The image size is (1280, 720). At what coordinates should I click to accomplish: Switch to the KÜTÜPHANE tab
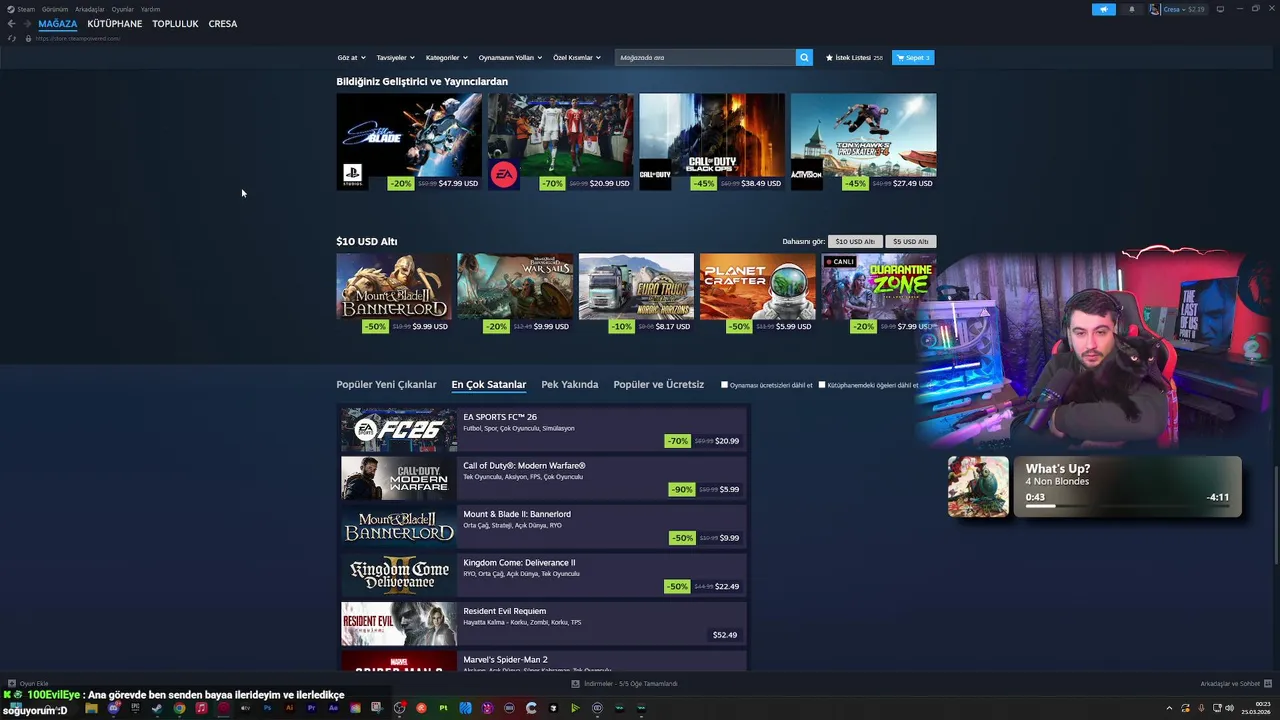(115, 23)
